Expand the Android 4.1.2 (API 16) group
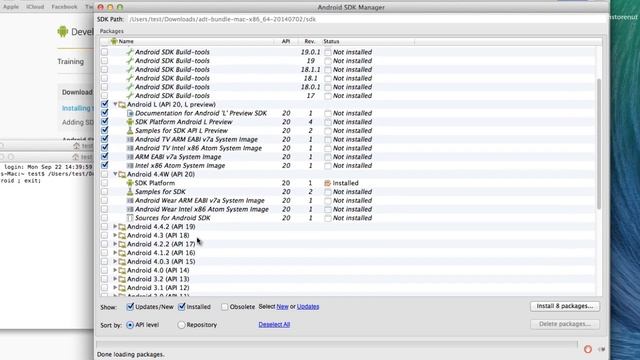The width and height of the screenshot is (640, 360). point(115,253)
